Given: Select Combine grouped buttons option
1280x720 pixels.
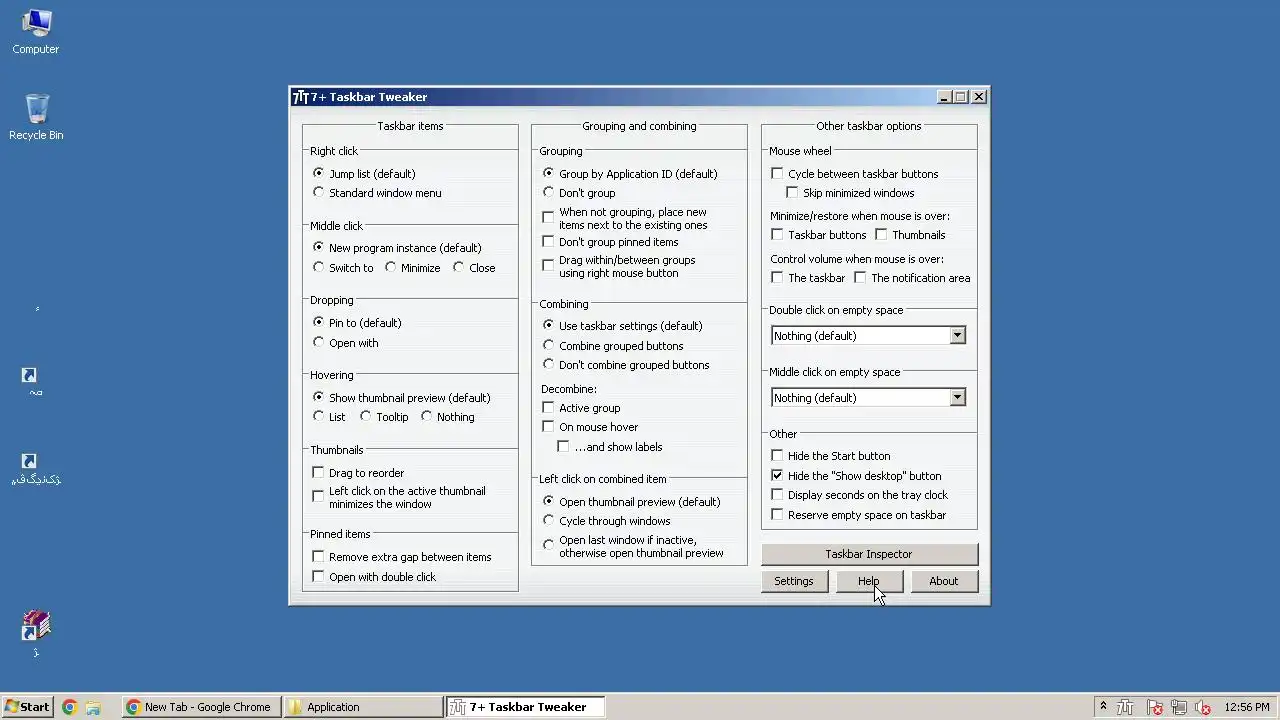Looking at the screenshot, I should coord(548,345).
